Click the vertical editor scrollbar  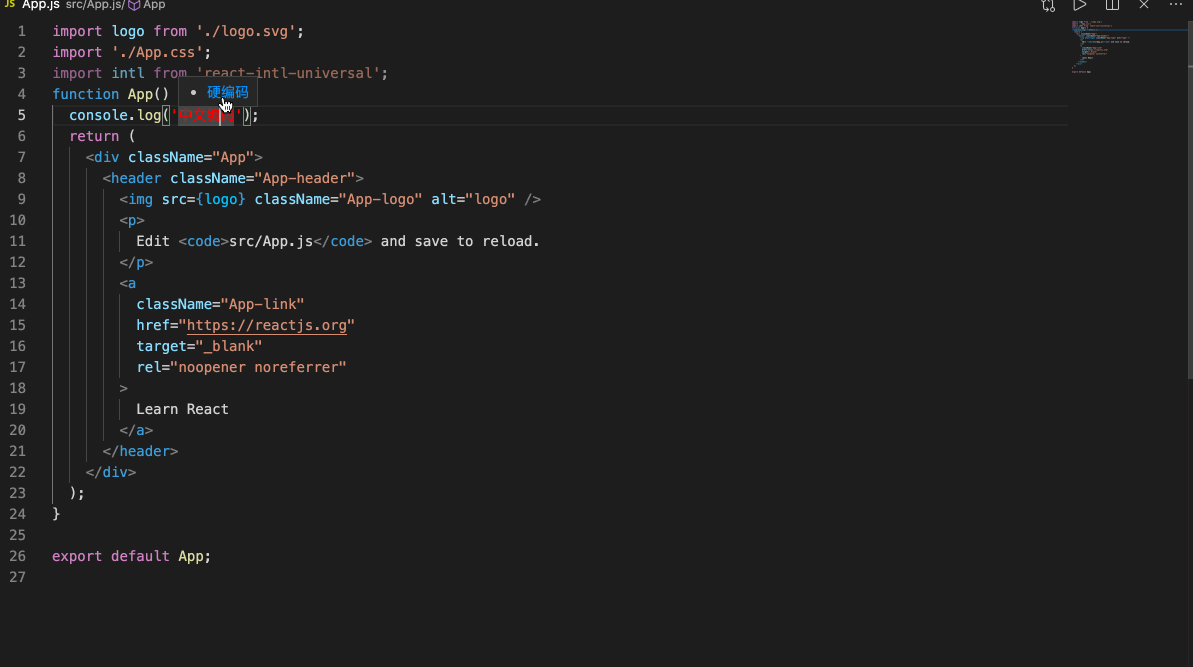point(1189,200)
